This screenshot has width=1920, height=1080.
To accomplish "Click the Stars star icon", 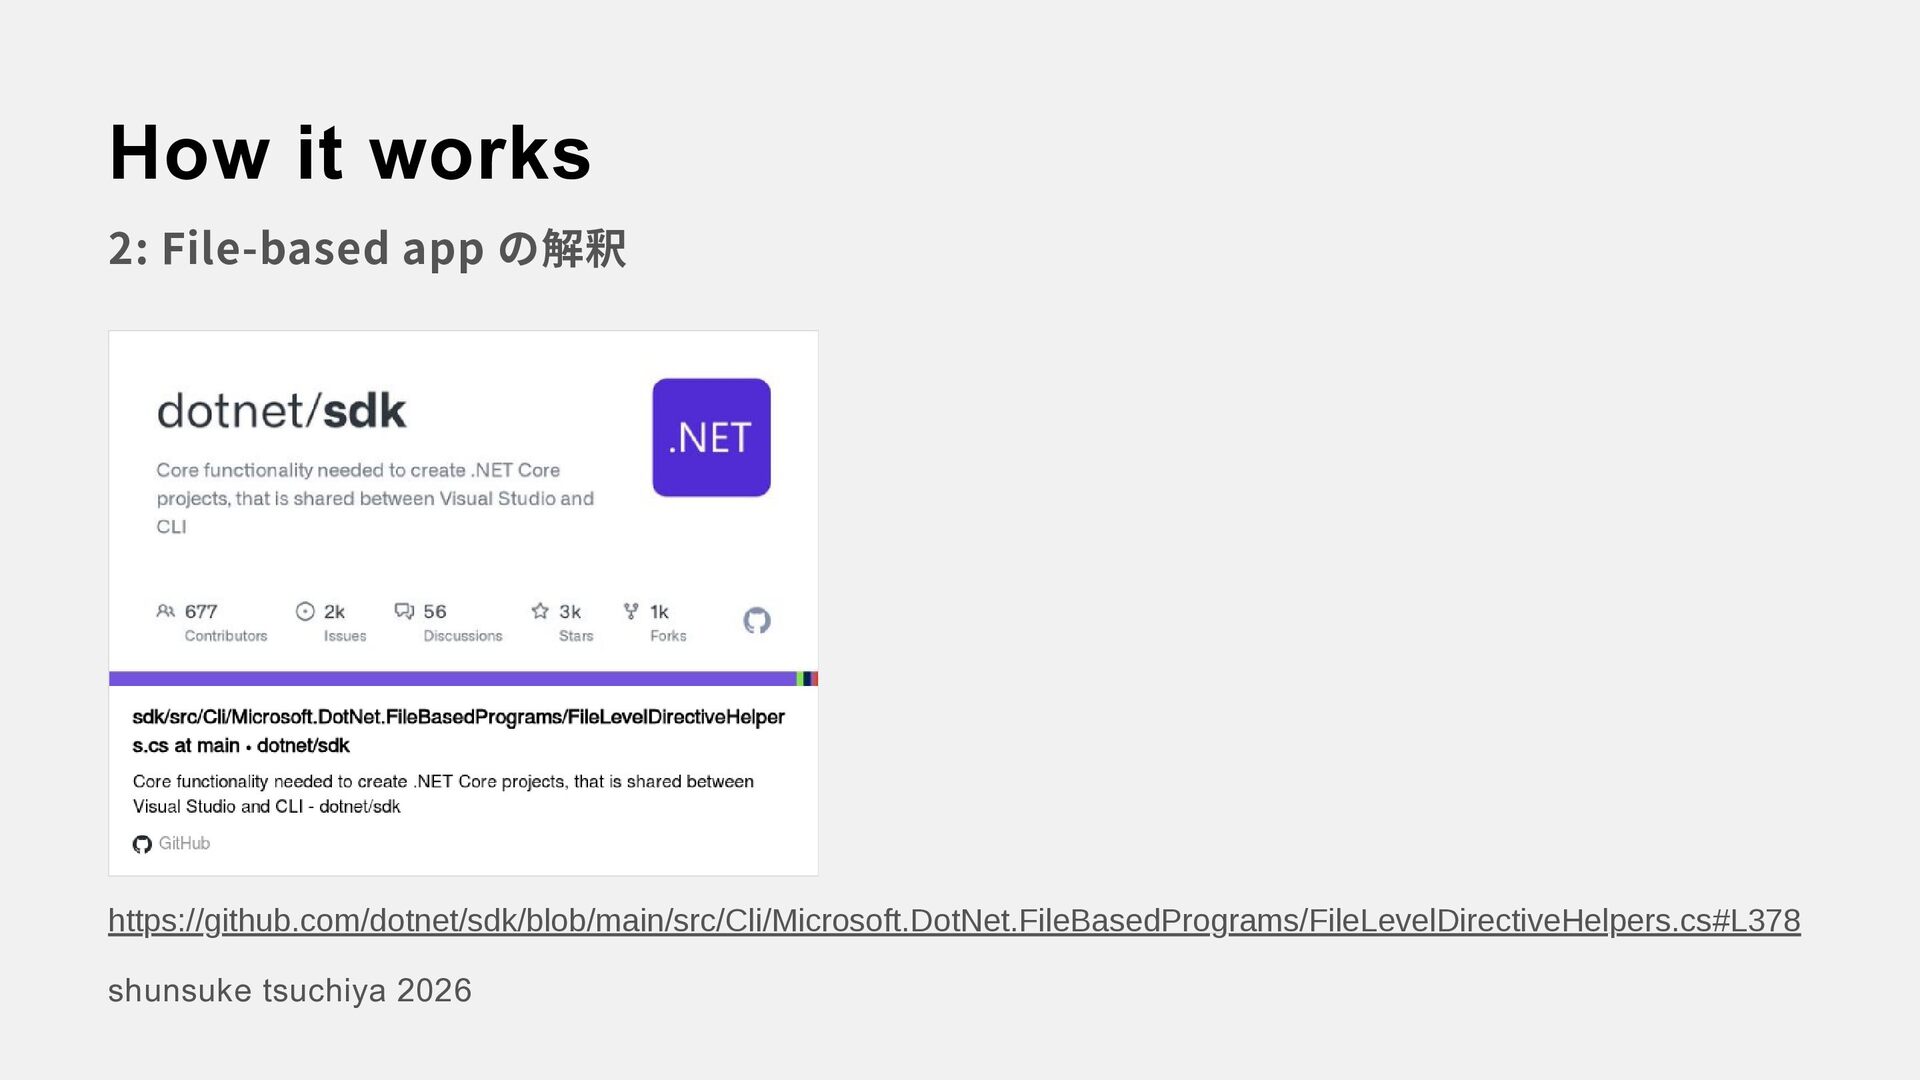I will (x=540, y=610).
